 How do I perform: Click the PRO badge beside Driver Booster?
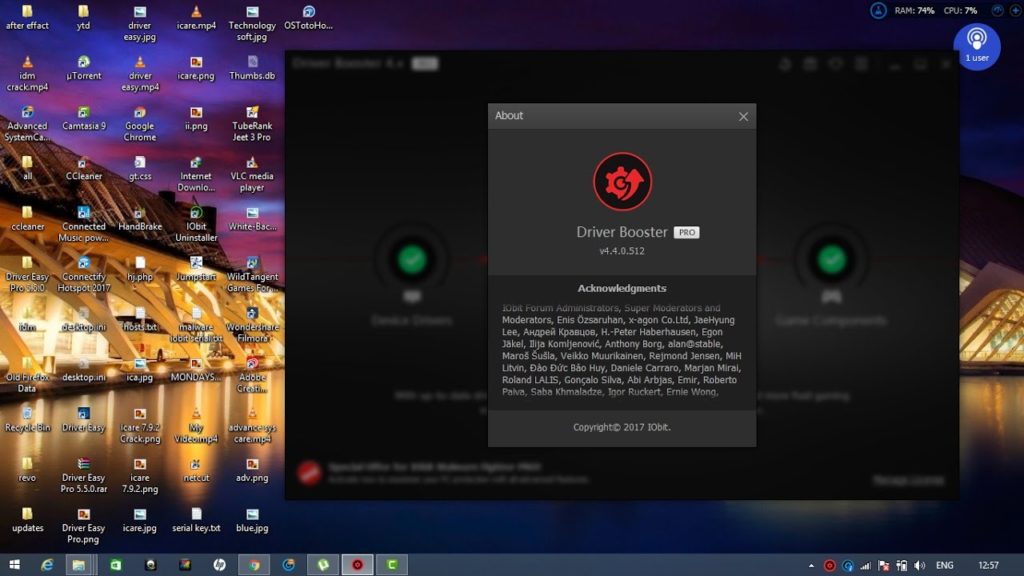[686, 232]
